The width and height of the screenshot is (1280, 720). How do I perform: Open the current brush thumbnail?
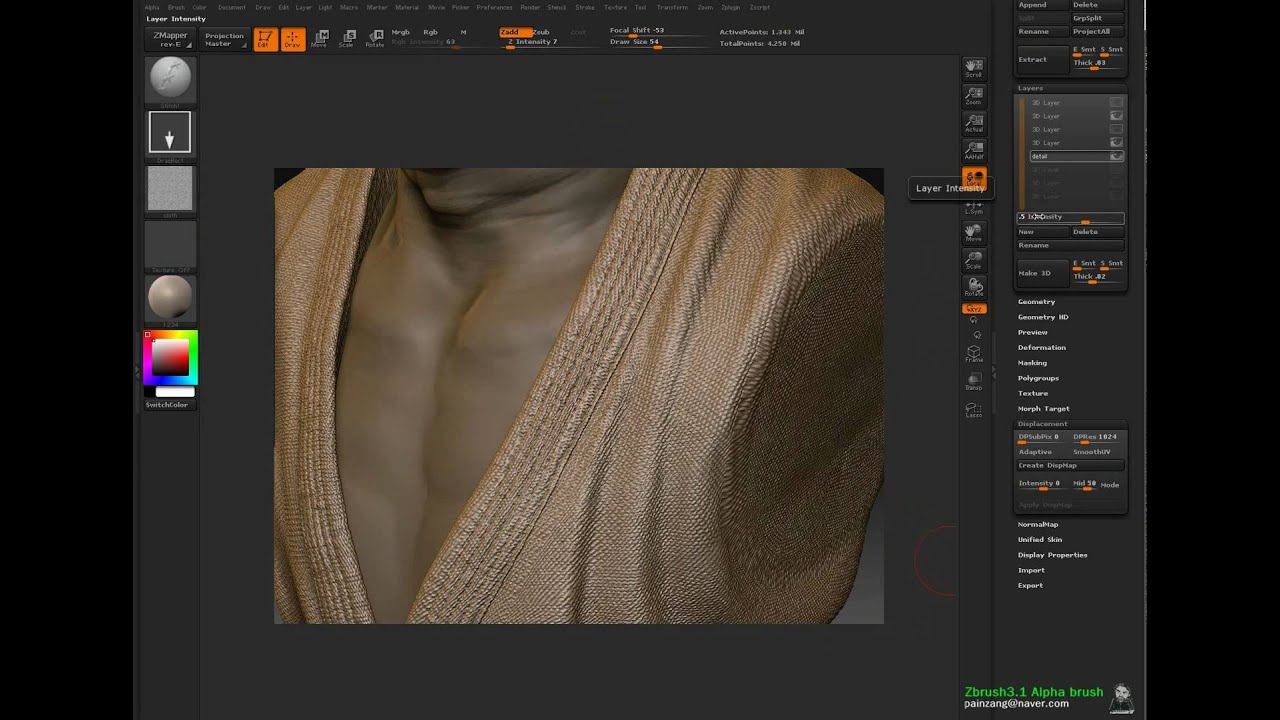[170, 80]
